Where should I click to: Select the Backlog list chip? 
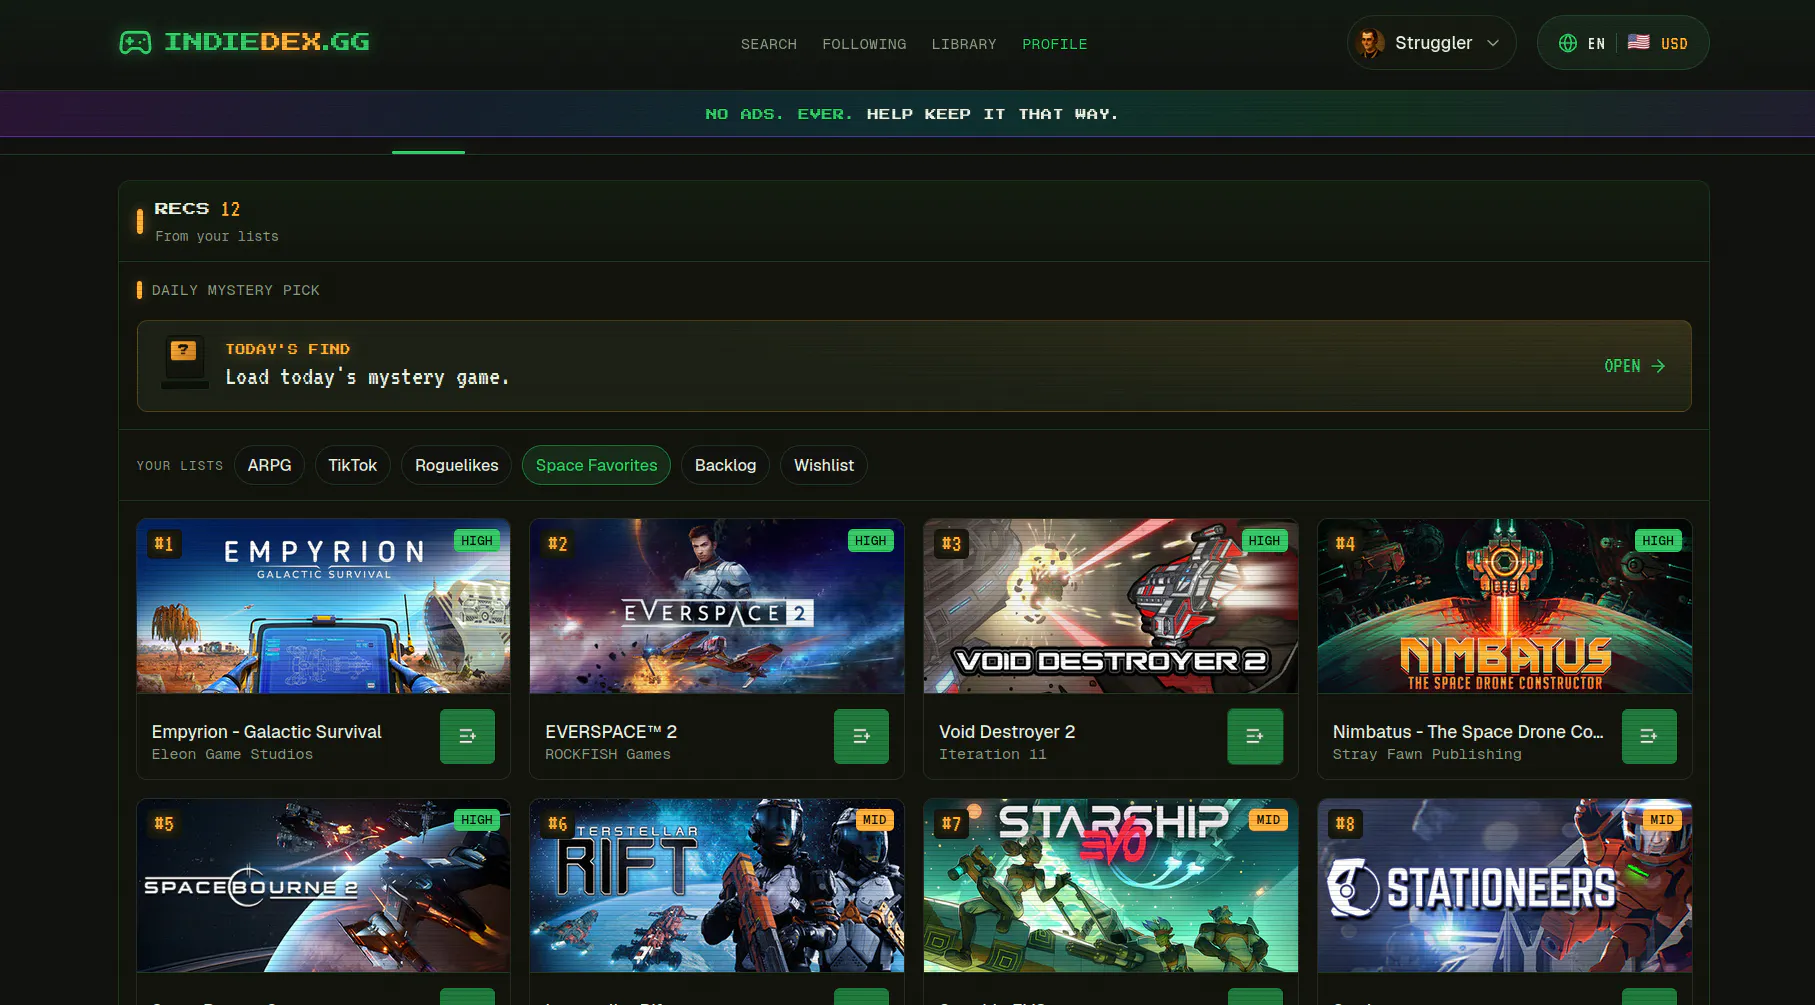point(725,465)
